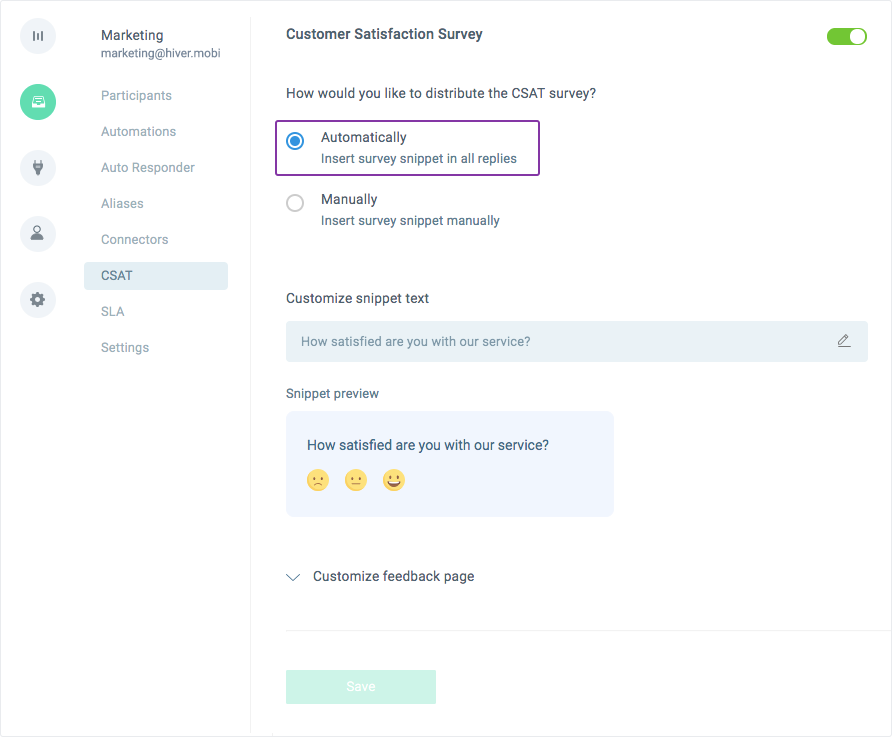Open the Participants menu item
The image size is (892, 737).
pos(137,96)
